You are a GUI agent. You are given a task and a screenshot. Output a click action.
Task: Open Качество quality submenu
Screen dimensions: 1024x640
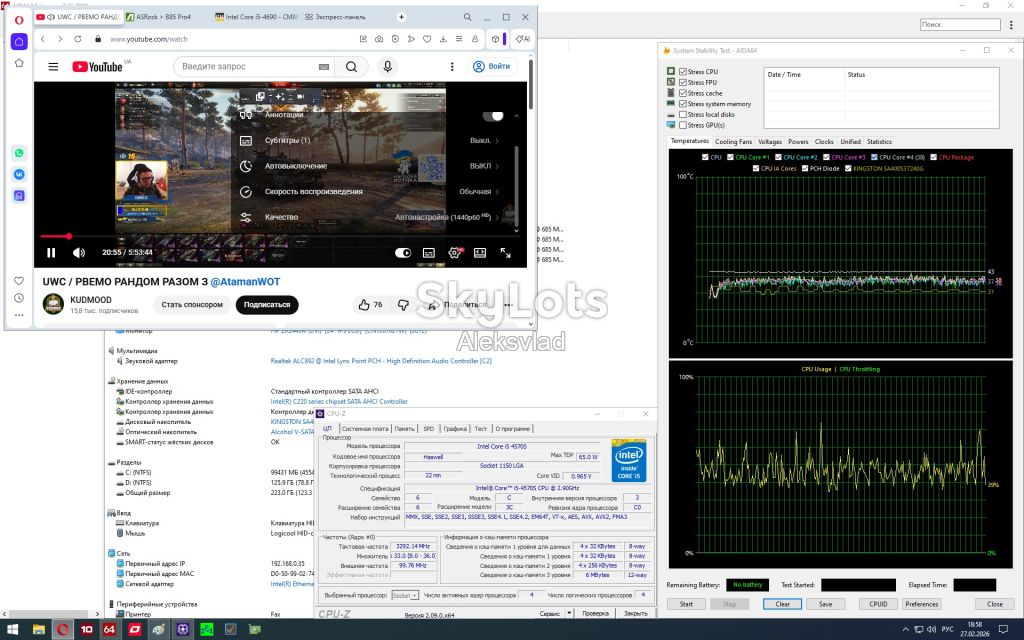pyautogui.click(x=370, y=217)
